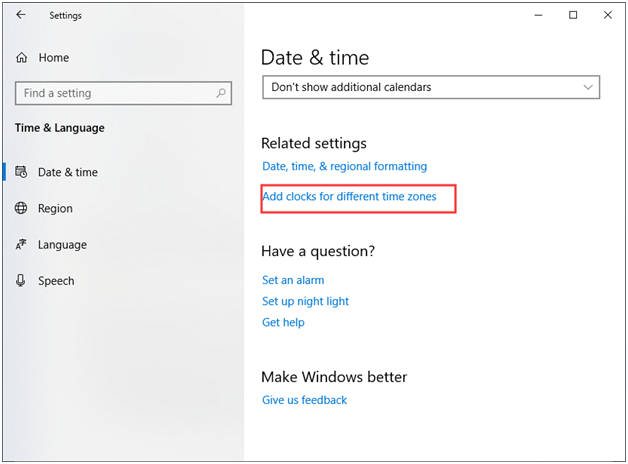This screenshot has width=628, height=464.
Task: Focus the Find a setting search field
Action: click(x=110, y=93)
